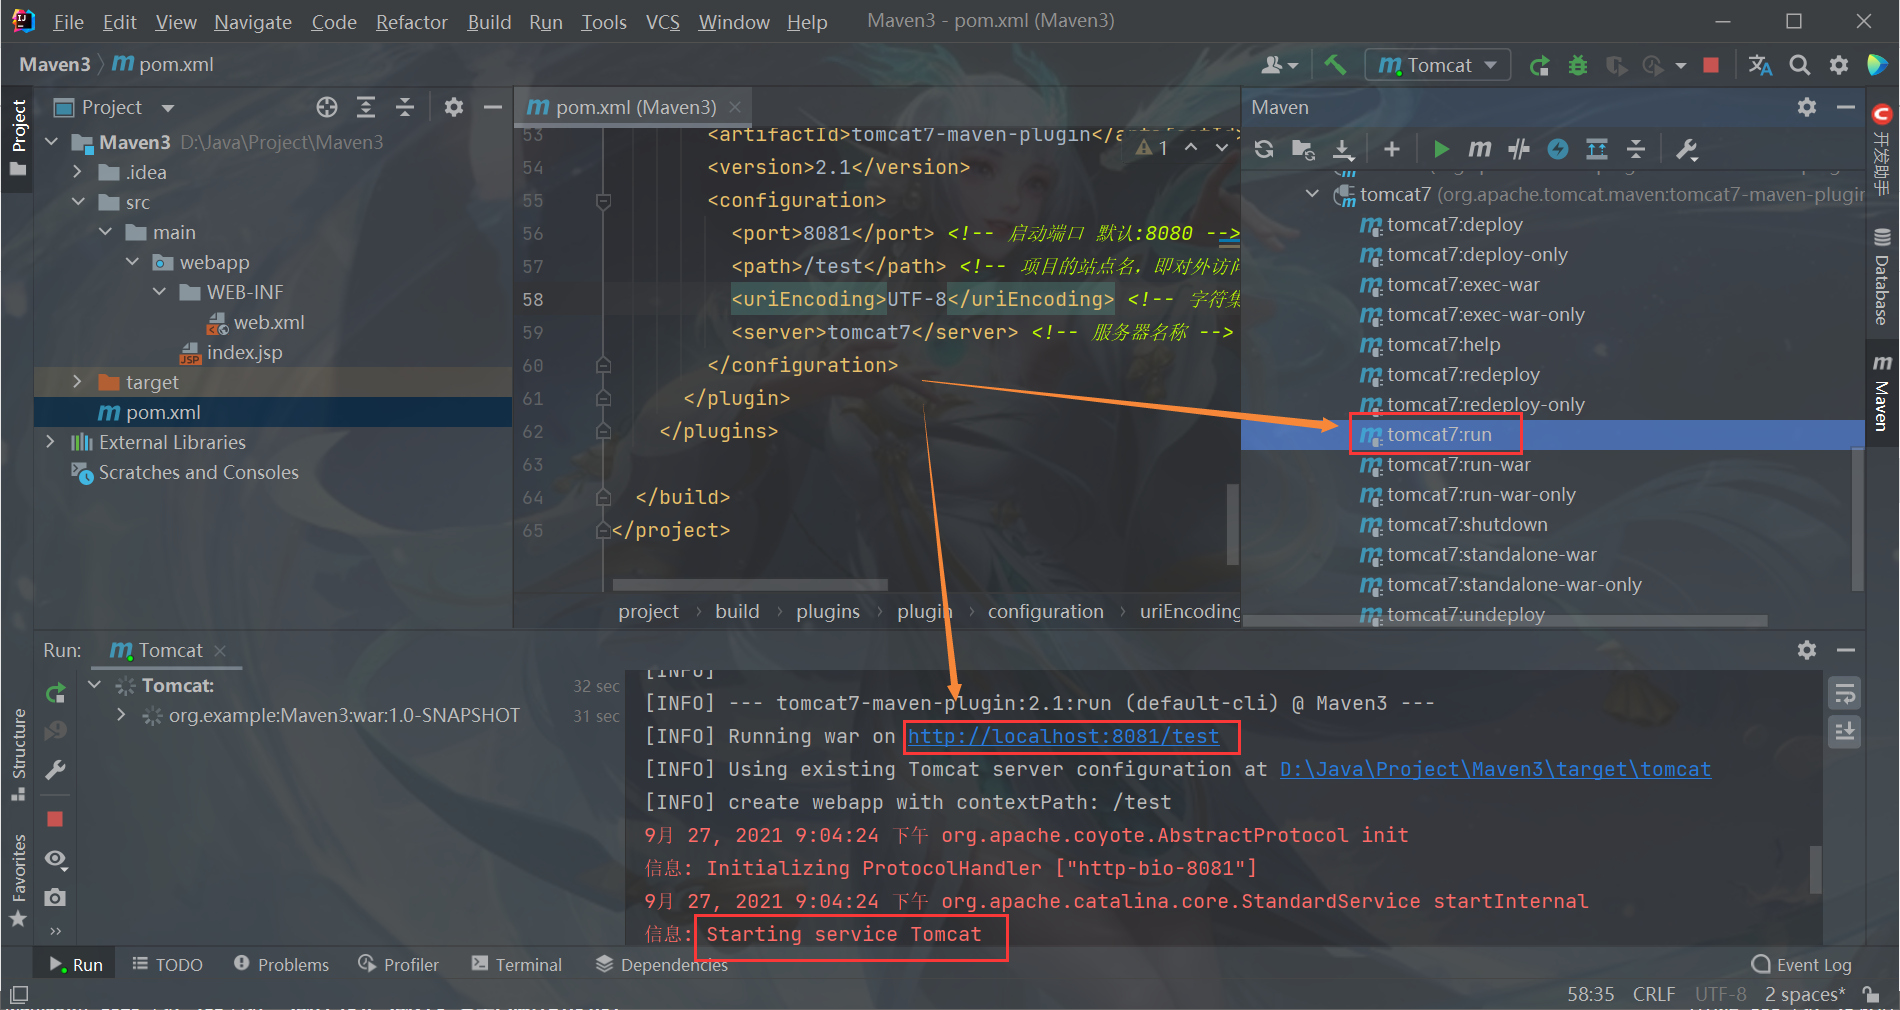Toggle scroll to end of console
The width and height of the screenshot is (1900, 1010).
click(x=1845, y=732)
